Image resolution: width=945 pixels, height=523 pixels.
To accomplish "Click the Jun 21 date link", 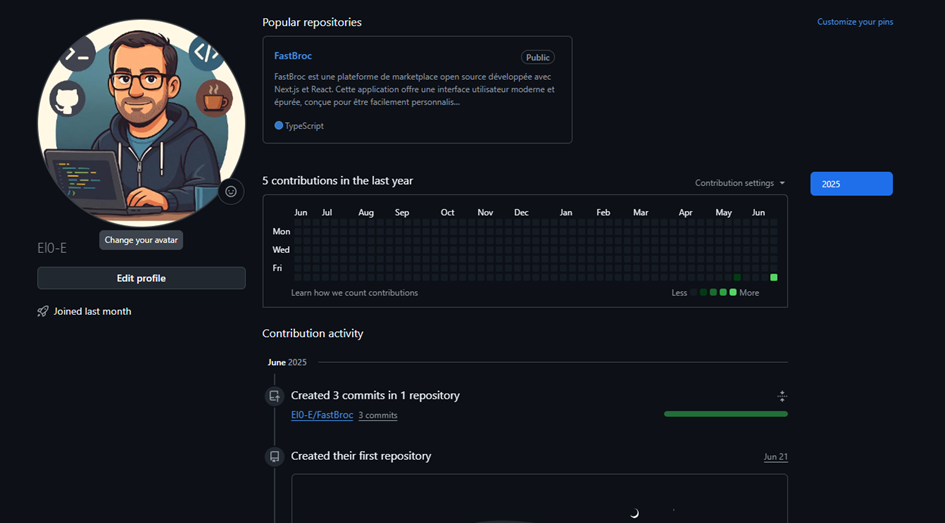I will pyautogui.click(x=775, y=457).
